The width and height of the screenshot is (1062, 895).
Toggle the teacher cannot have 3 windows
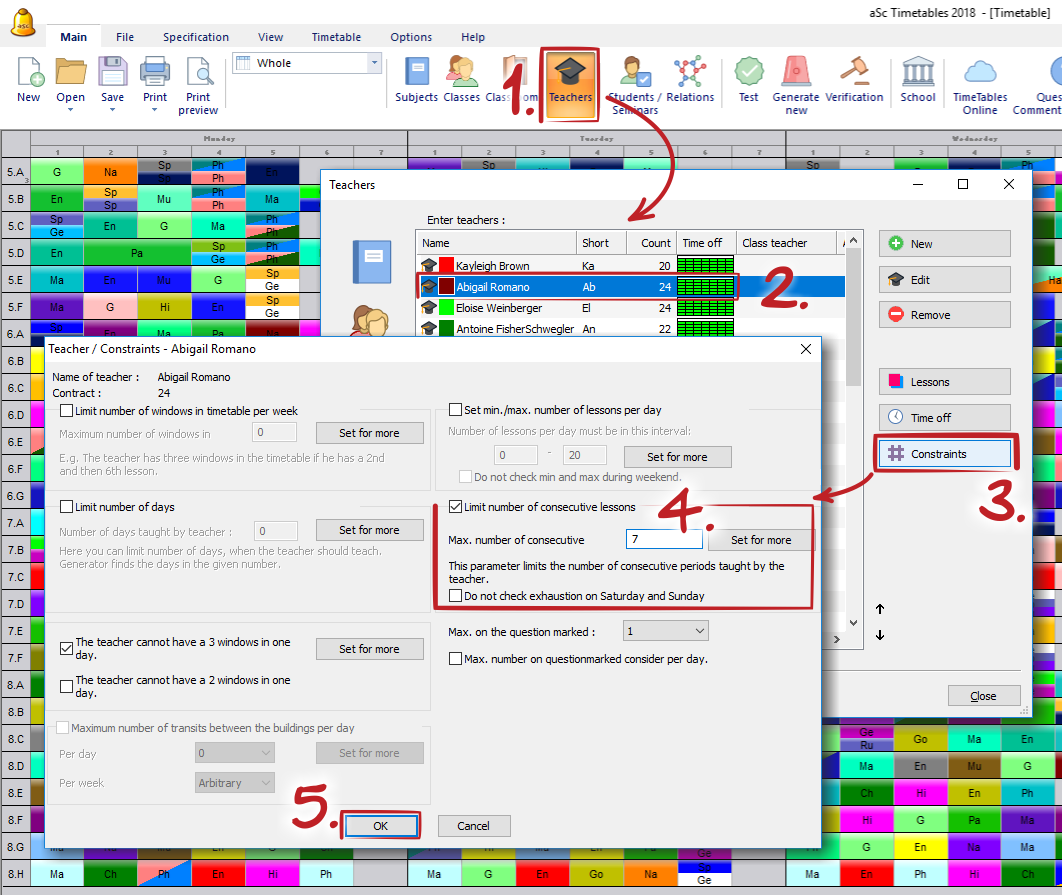[67, 649]
